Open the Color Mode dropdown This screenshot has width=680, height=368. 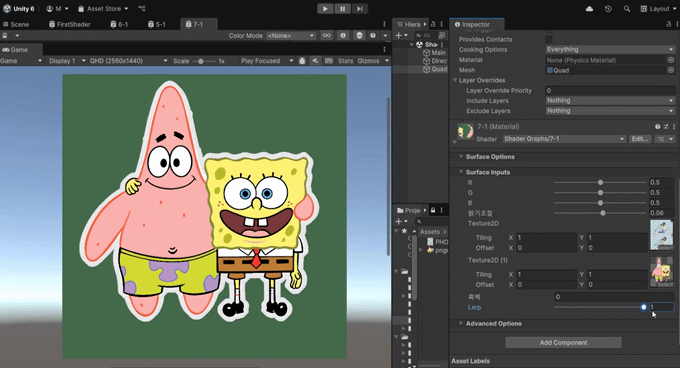click(x=291, y=36)
